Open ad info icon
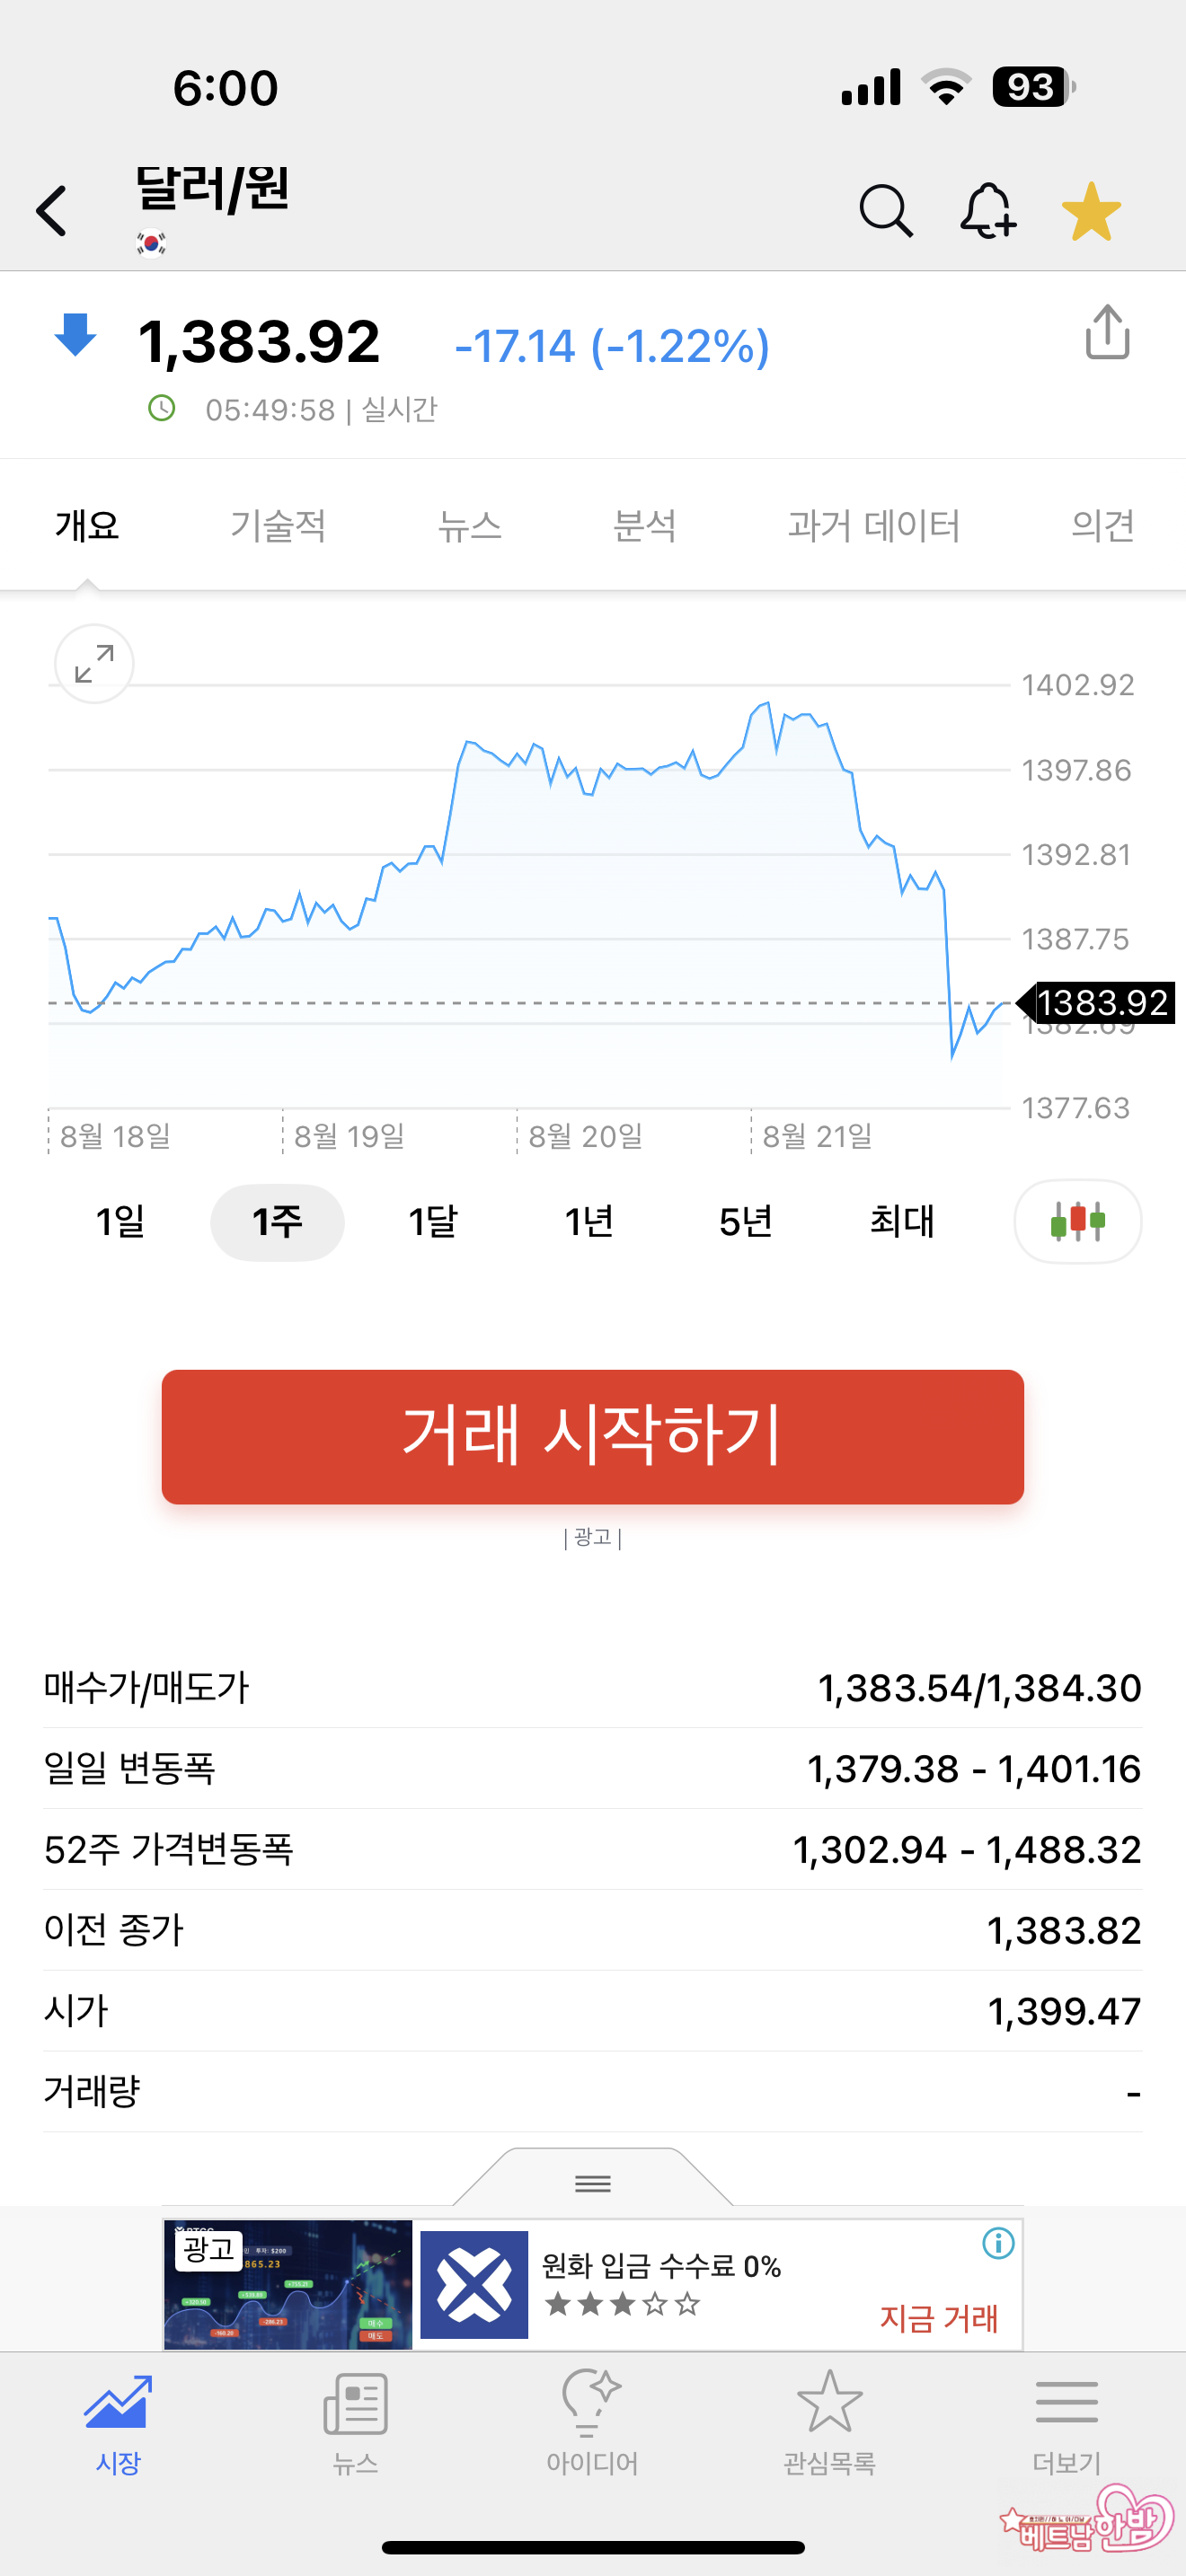 [x=997, y=2243]
